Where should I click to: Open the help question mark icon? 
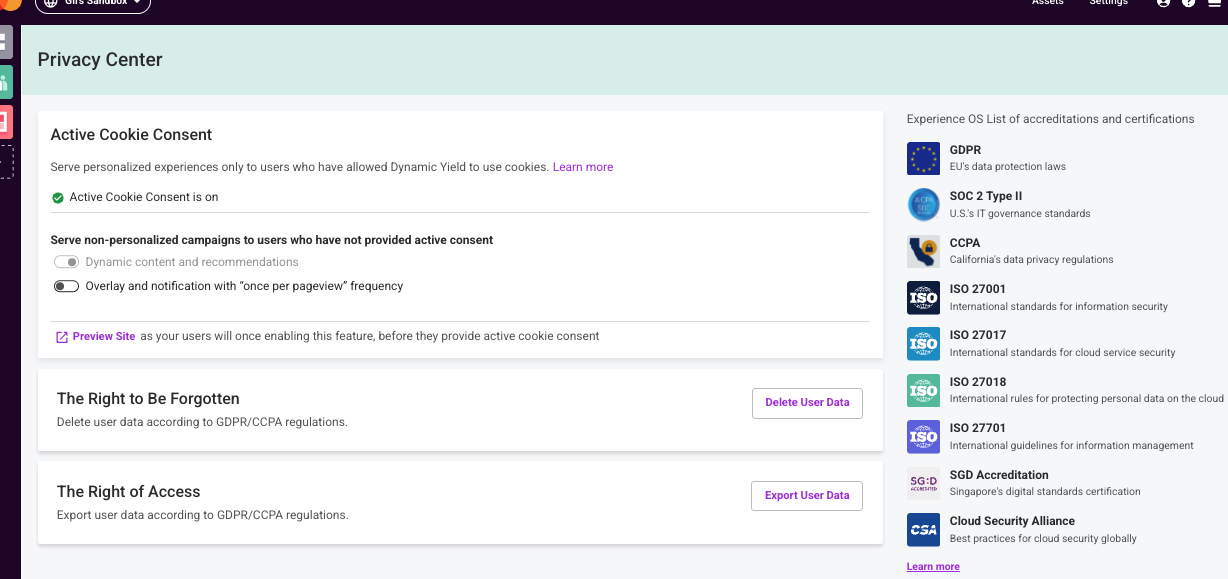click(x=1188, y=3)
